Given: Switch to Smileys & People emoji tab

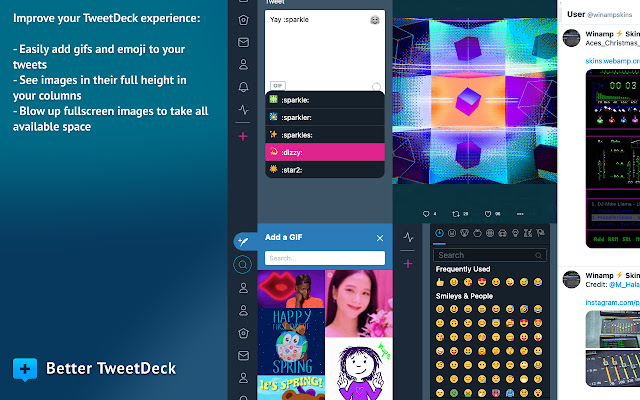Looking at the screenshot, I should click(452, 233).
